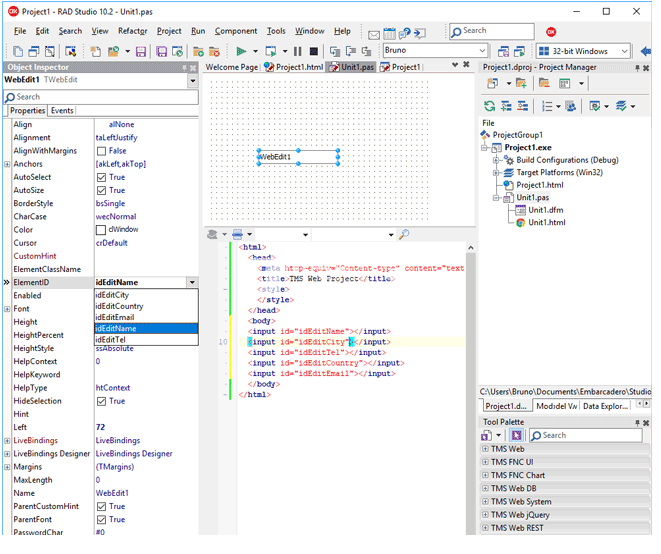Viewport: 661px width, 554px height.
Task: Click the code editor vertical scrollbar up arrow
Action: pos(471,248)
